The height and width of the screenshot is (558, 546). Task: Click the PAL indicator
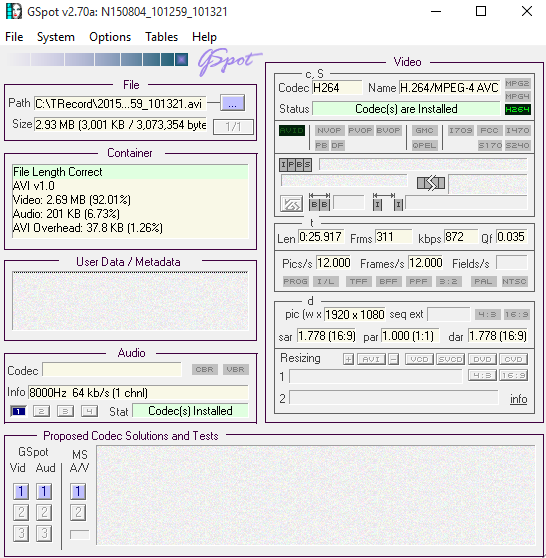pyautogui.click(x=483, y=281)
